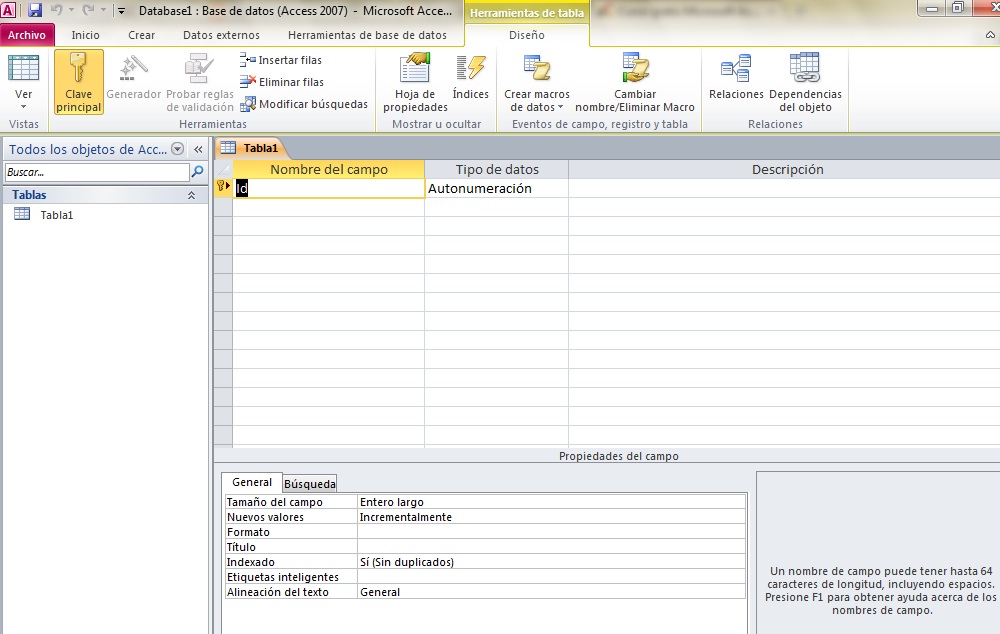Image resolution: width=1000 pixels, height=634 pixels.
Task: Click the Tabla1 document tab
Action: coord(252,148)
